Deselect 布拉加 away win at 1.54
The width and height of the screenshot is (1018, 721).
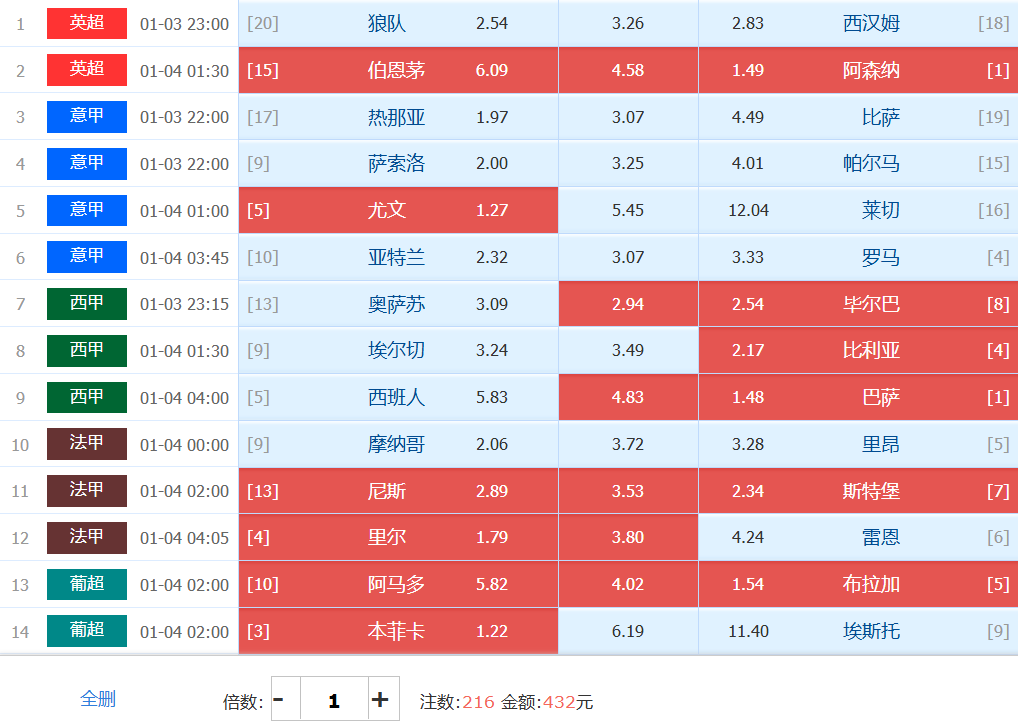(x=857, y=584)
